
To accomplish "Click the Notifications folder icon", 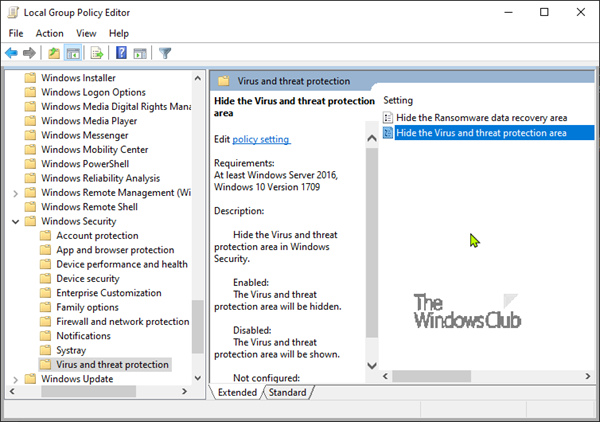I will point(46,336).
